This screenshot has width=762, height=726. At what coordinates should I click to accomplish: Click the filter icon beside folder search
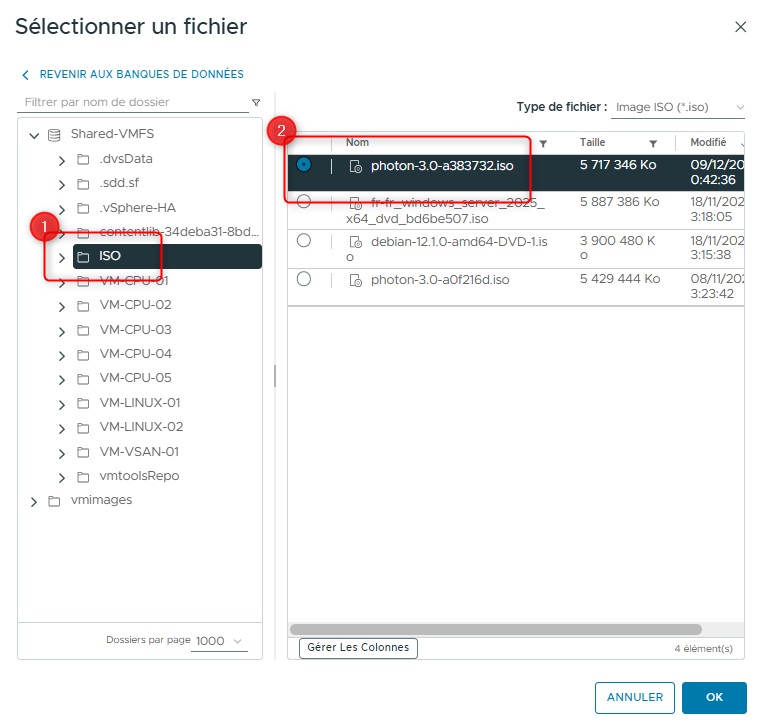(x=256, y=102)
